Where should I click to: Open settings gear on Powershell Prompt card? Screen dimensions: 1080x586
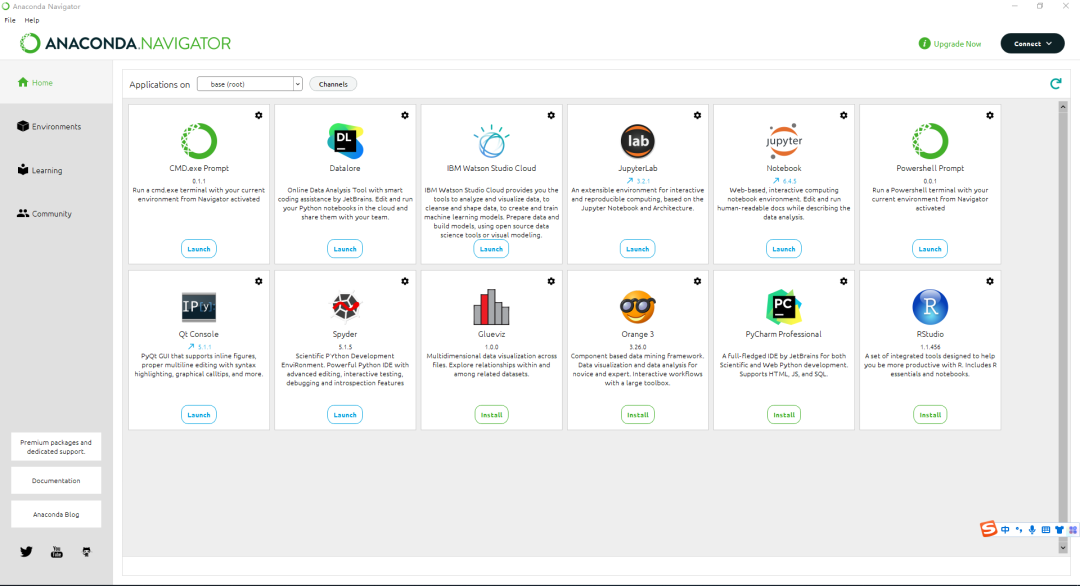(990, 116)
